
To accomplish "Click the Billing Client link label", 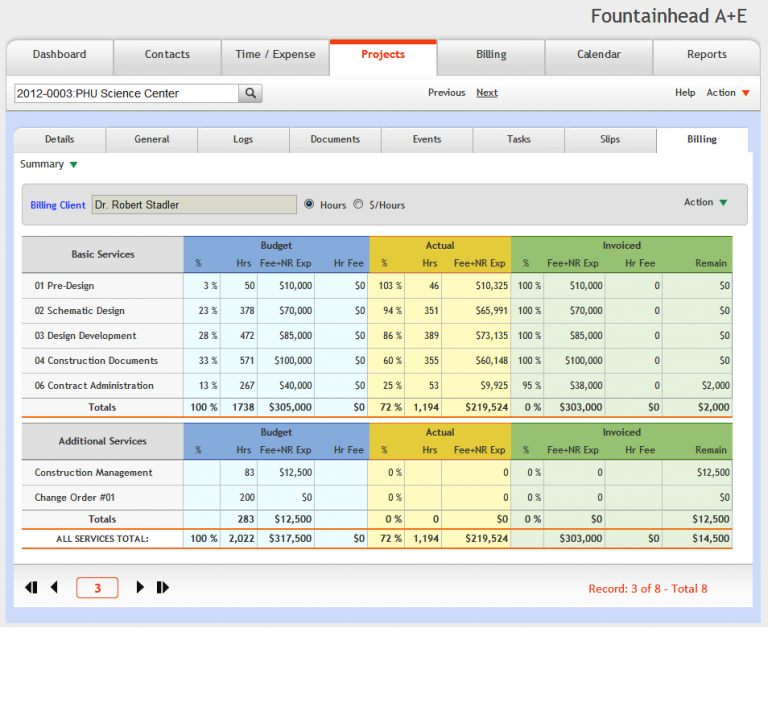I will (58, 205).
